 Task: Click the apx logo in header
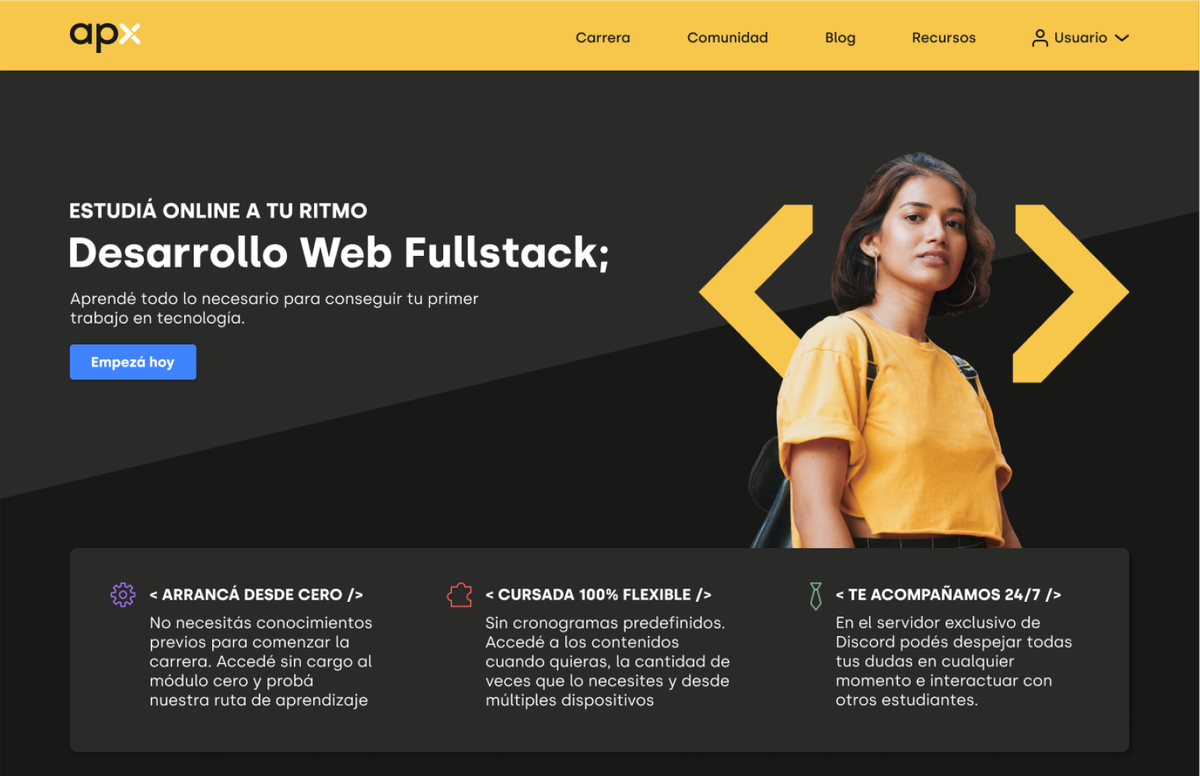(105, 37)
